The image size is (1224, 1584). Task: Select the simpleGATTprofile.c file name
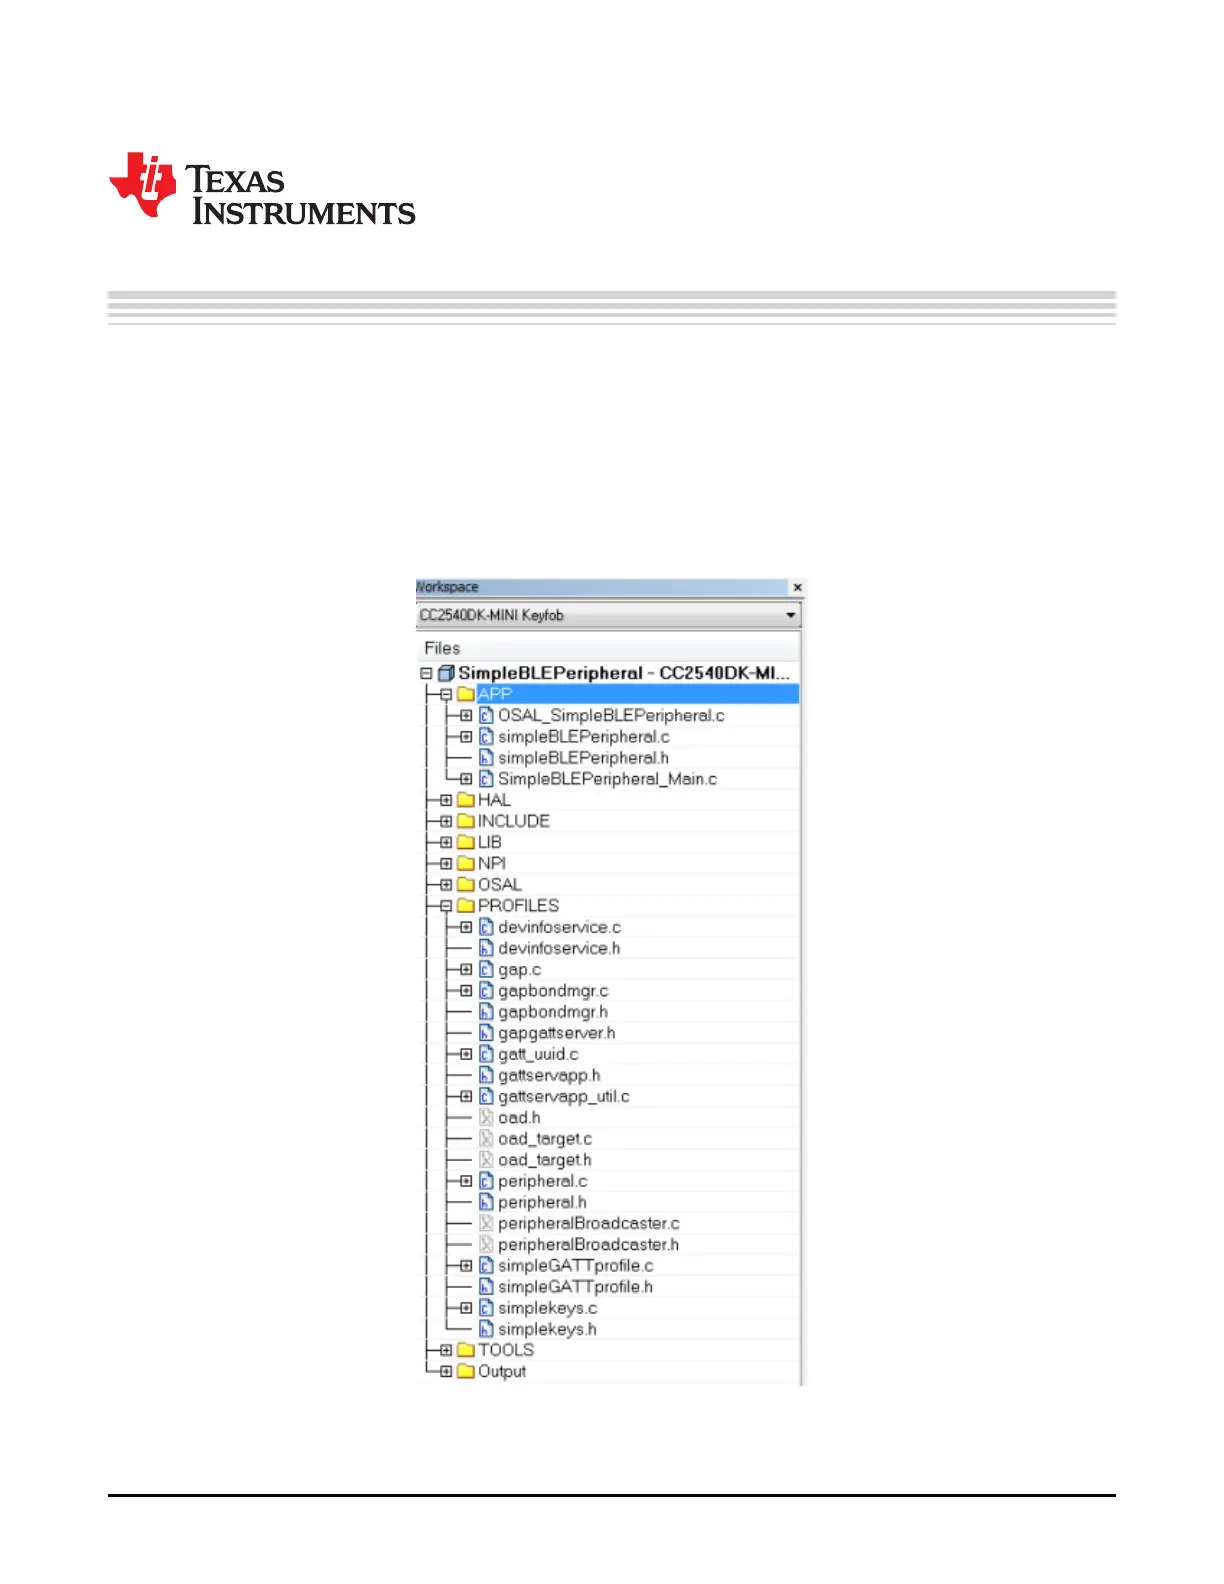pyautogui.click(x=576, y=1266)
